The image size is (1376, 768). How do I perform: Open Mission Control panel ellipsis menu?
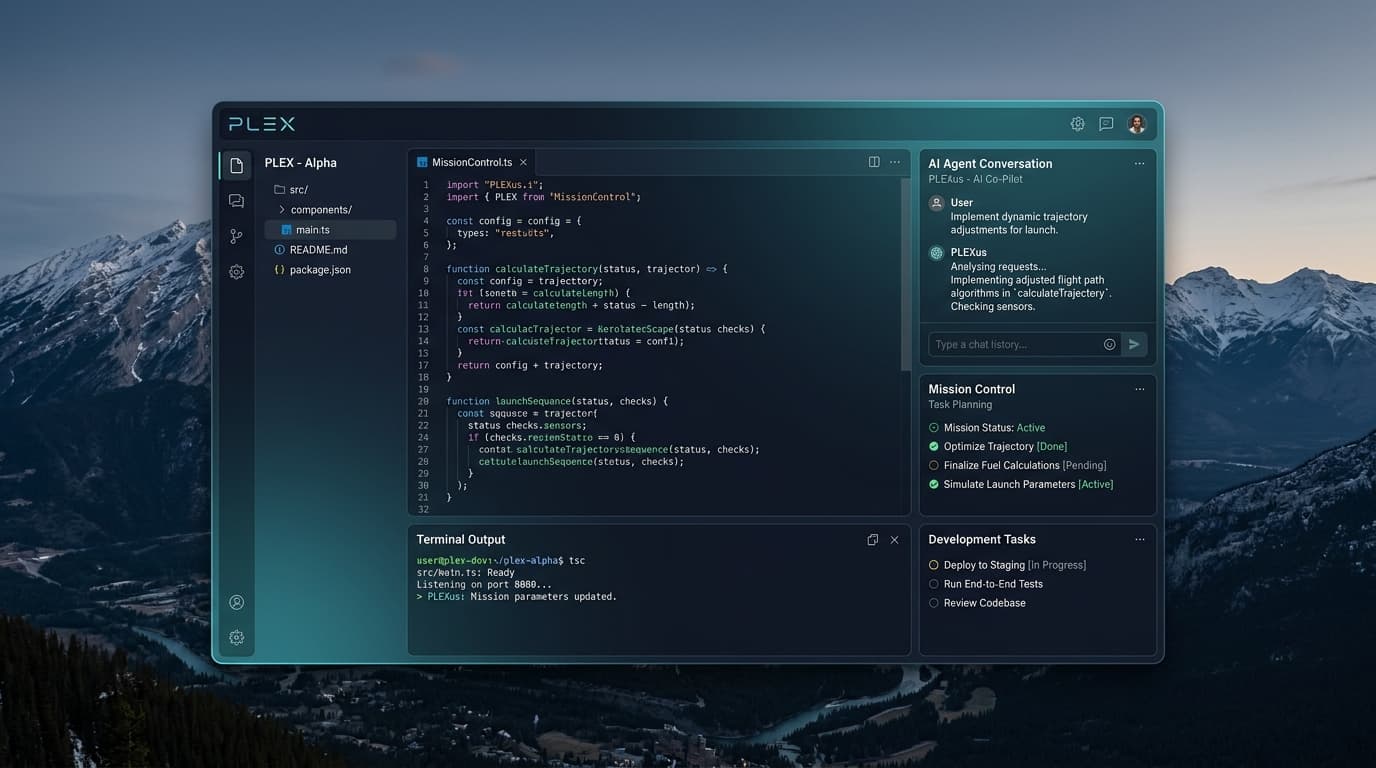tap(1139, 389)
